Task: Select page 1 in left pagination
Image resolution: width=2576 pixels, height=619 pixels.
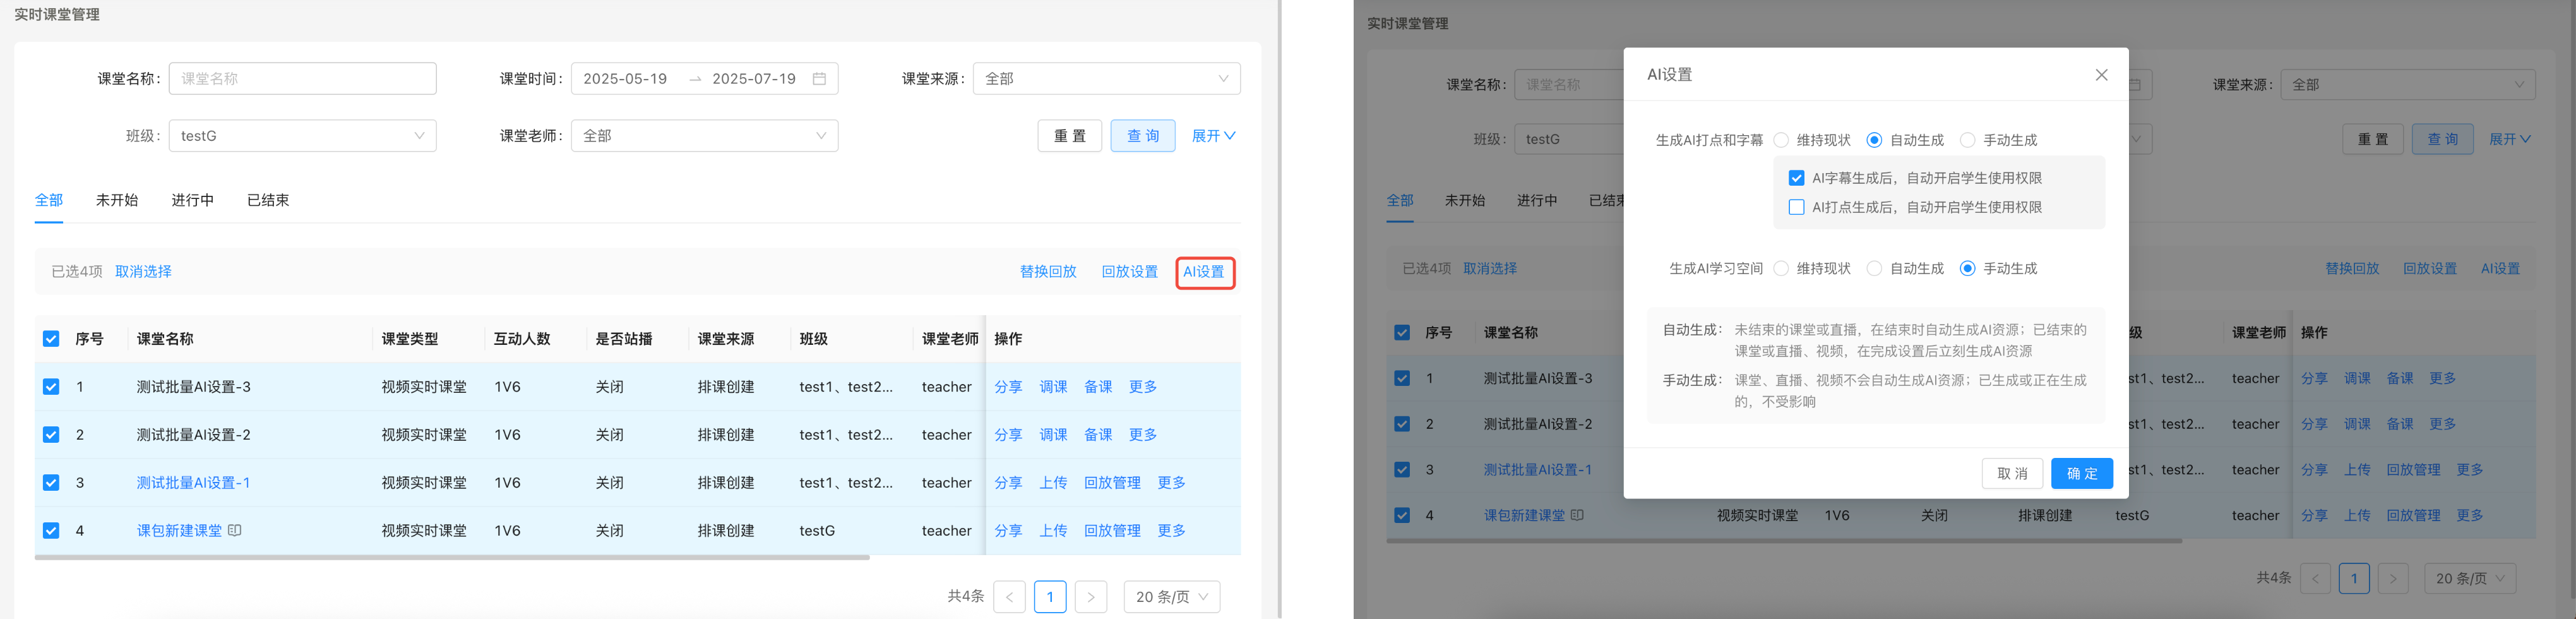Action: coord(1050,597)
